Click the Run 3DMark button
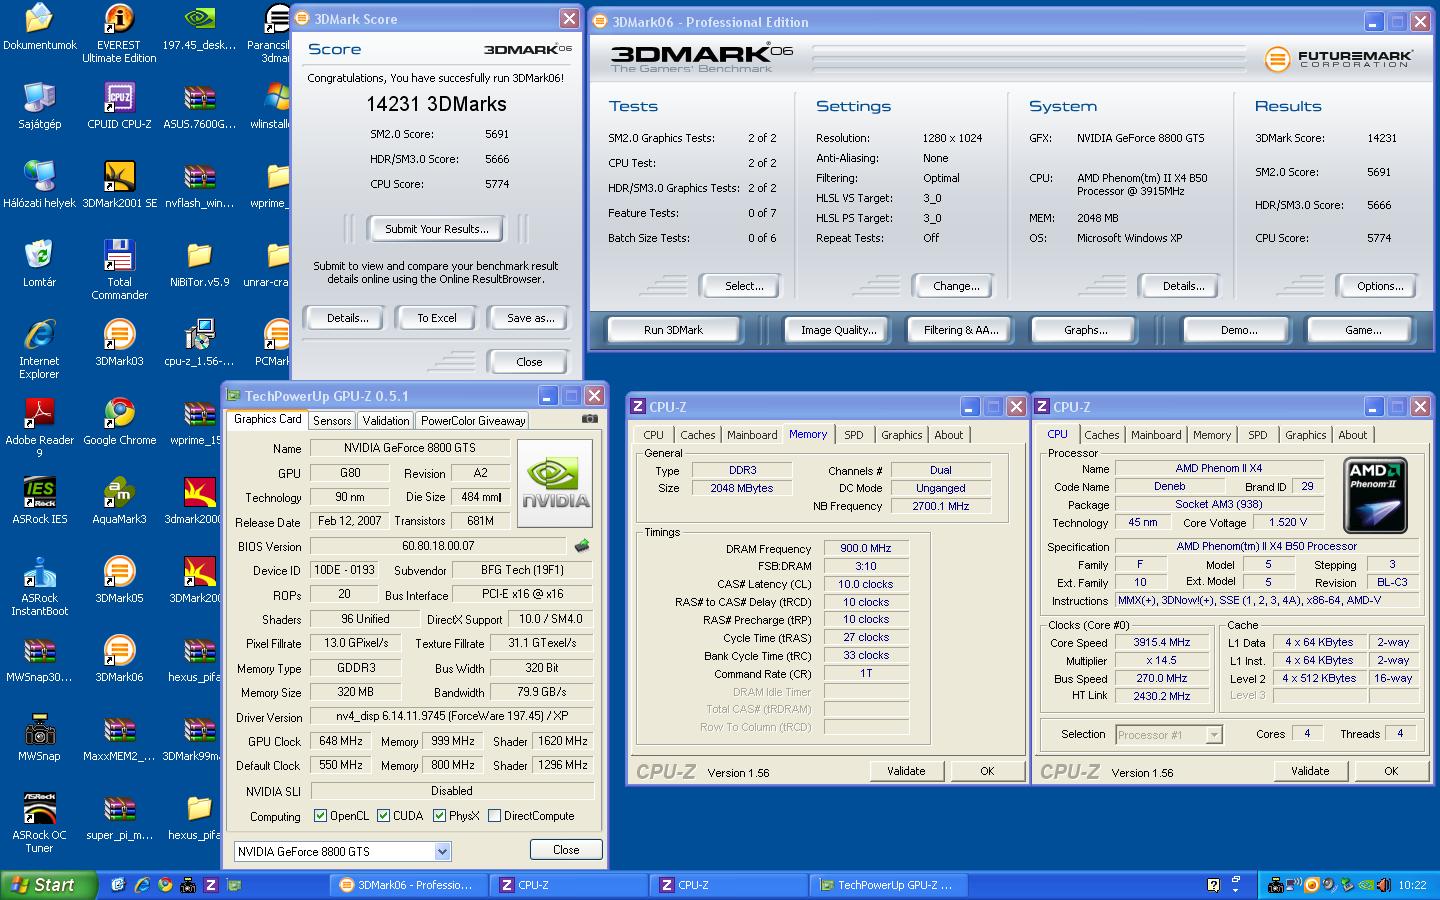Viewport: 1440px width, 900px height. (673, 330)
